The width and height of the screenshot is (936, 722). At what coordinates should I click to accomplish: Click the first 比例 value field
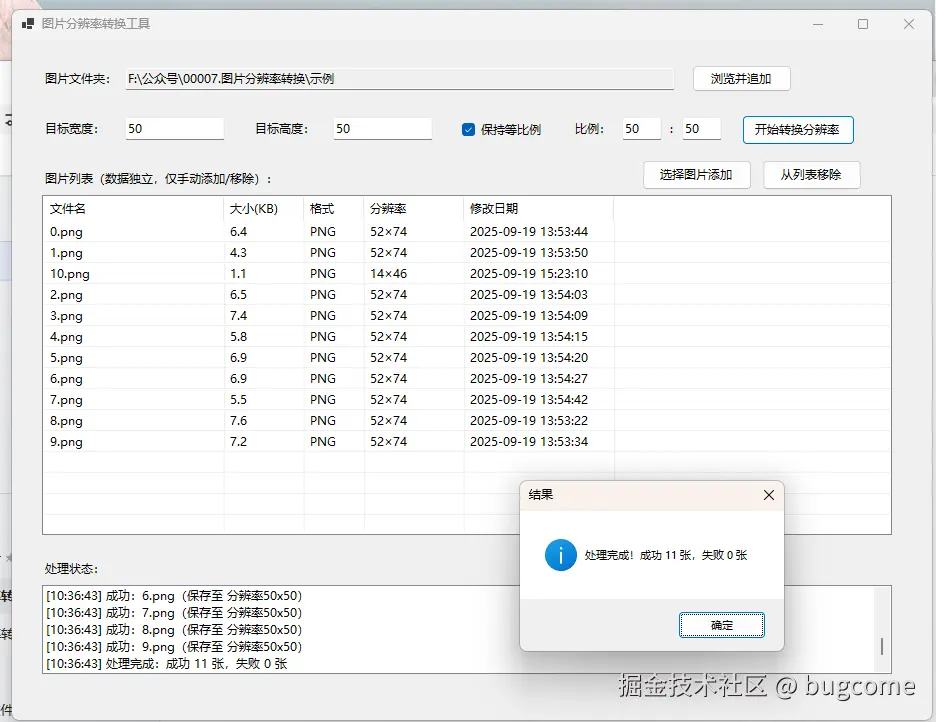point(642,129)
